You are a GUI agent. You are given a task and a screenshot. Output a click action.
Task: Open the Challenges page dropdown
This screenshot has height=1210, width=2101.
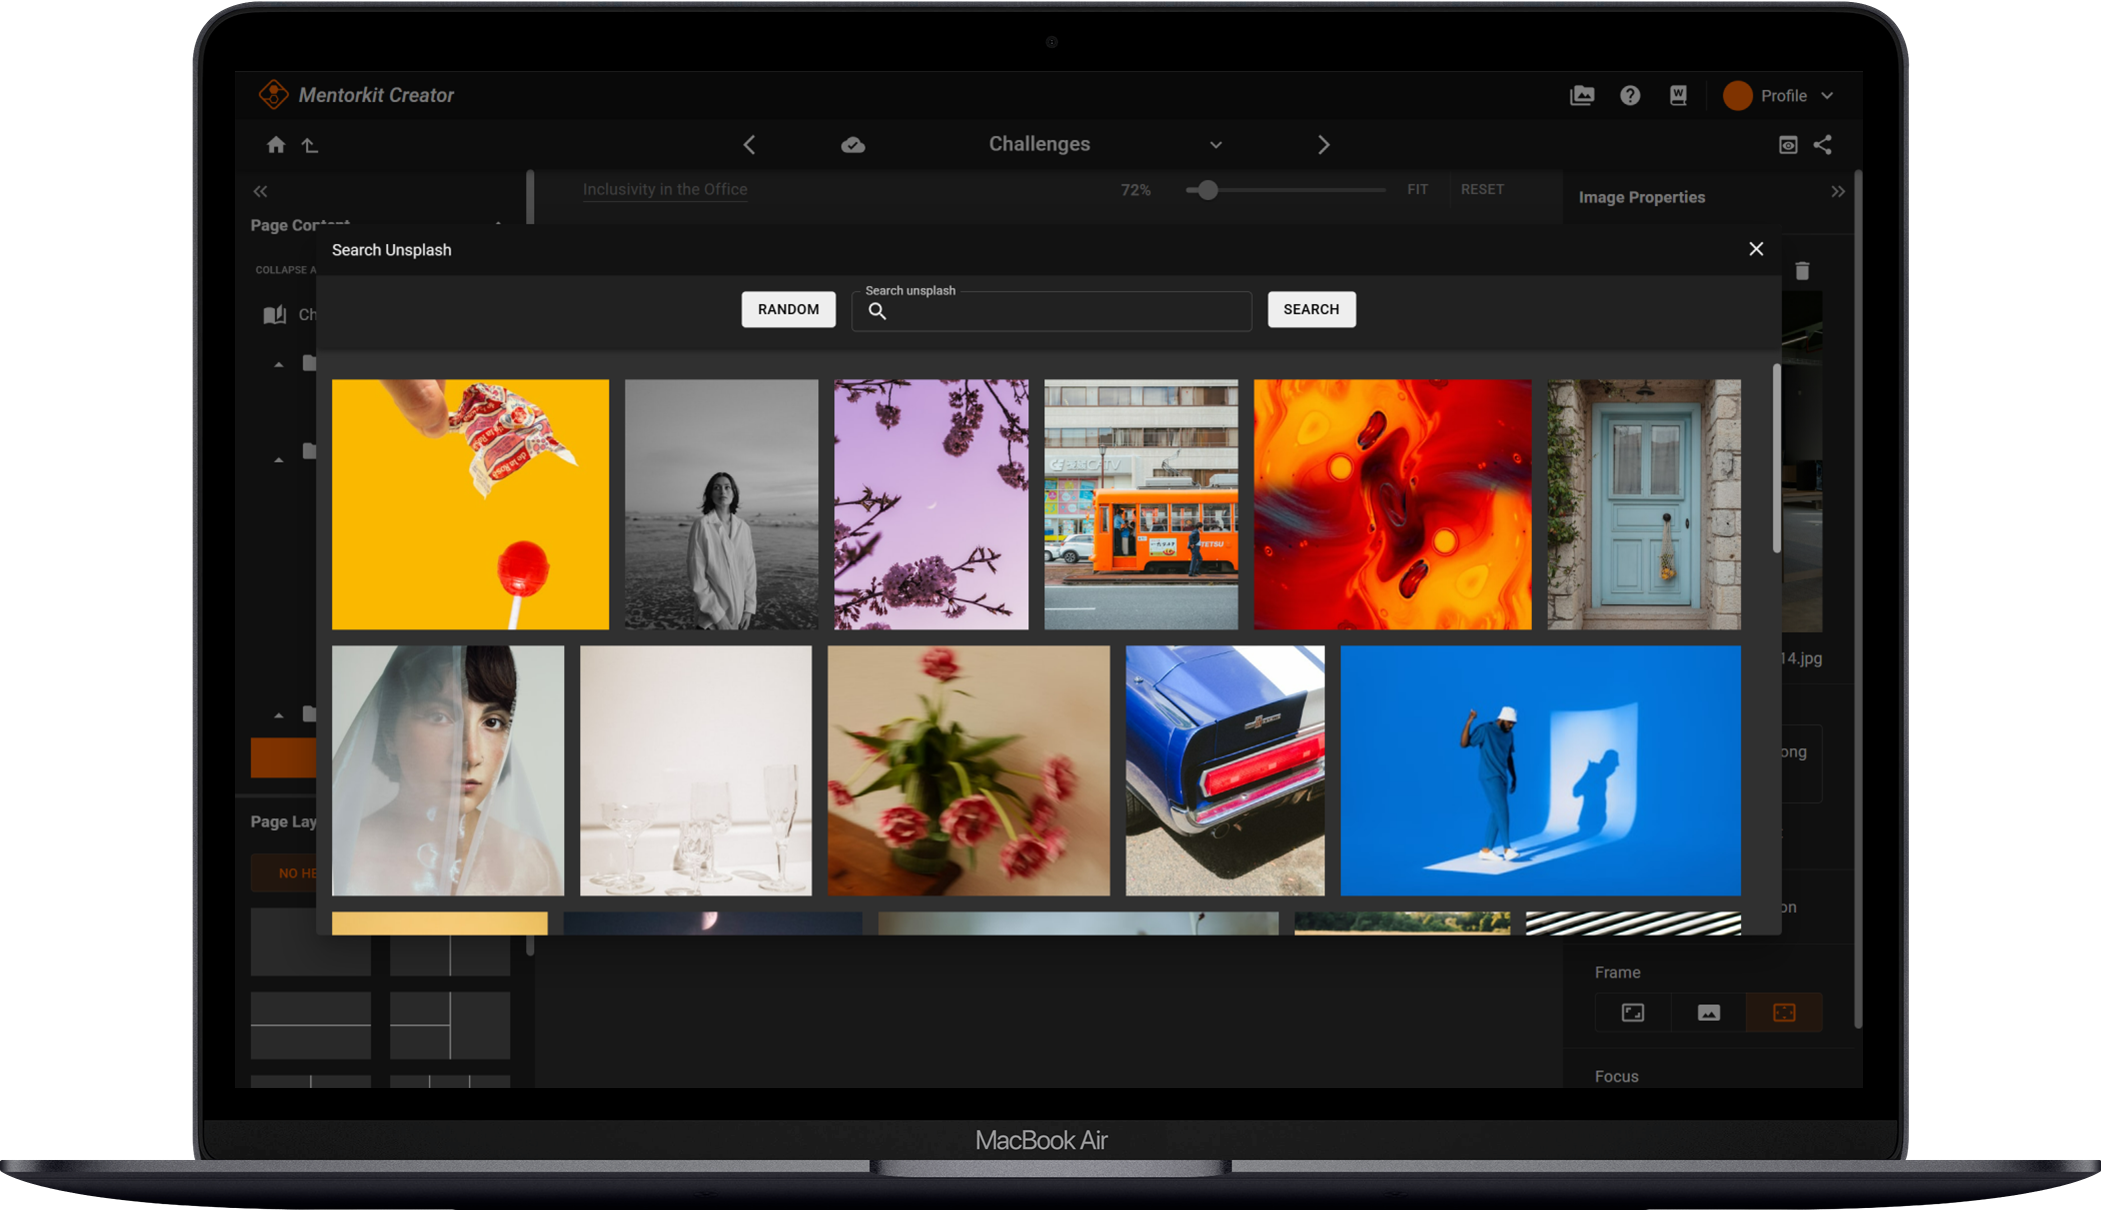pos(1215,145)
